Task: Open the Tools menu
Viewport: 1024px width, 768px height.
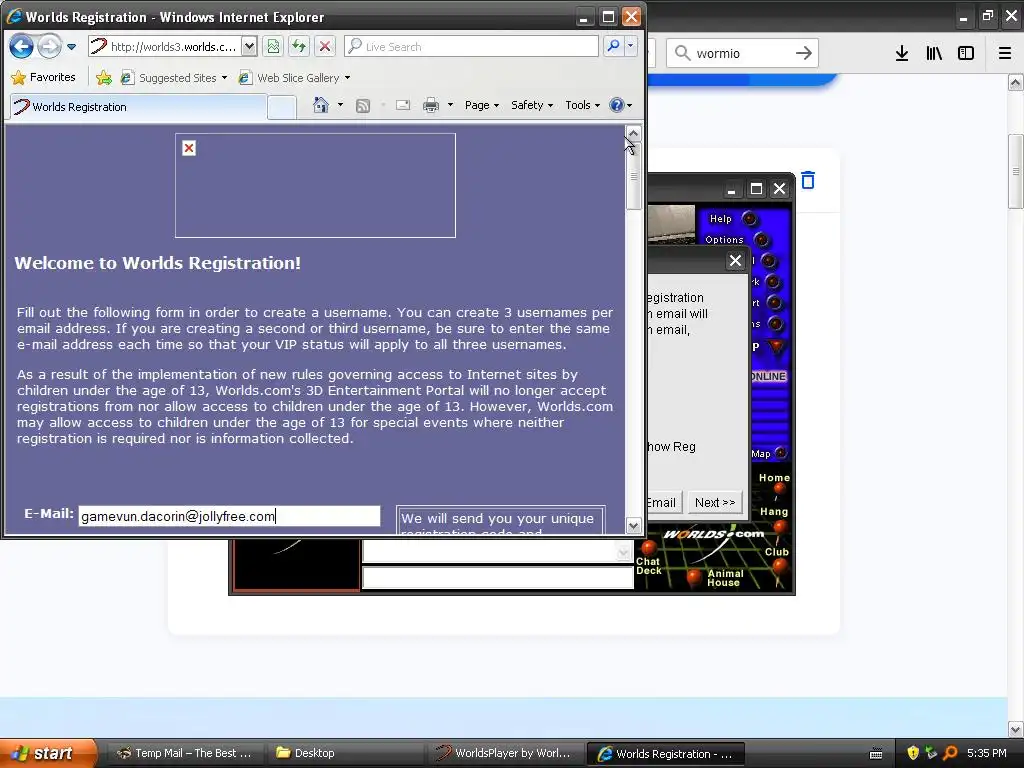Action: point(582,105)
